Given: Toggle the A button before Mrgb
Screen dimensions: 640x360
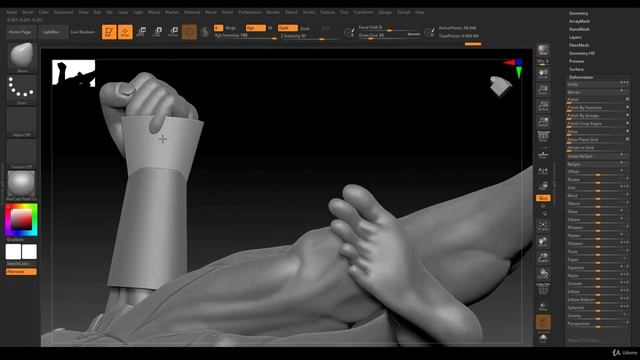Looking at the screenshot, I should [x=218, y=28].
